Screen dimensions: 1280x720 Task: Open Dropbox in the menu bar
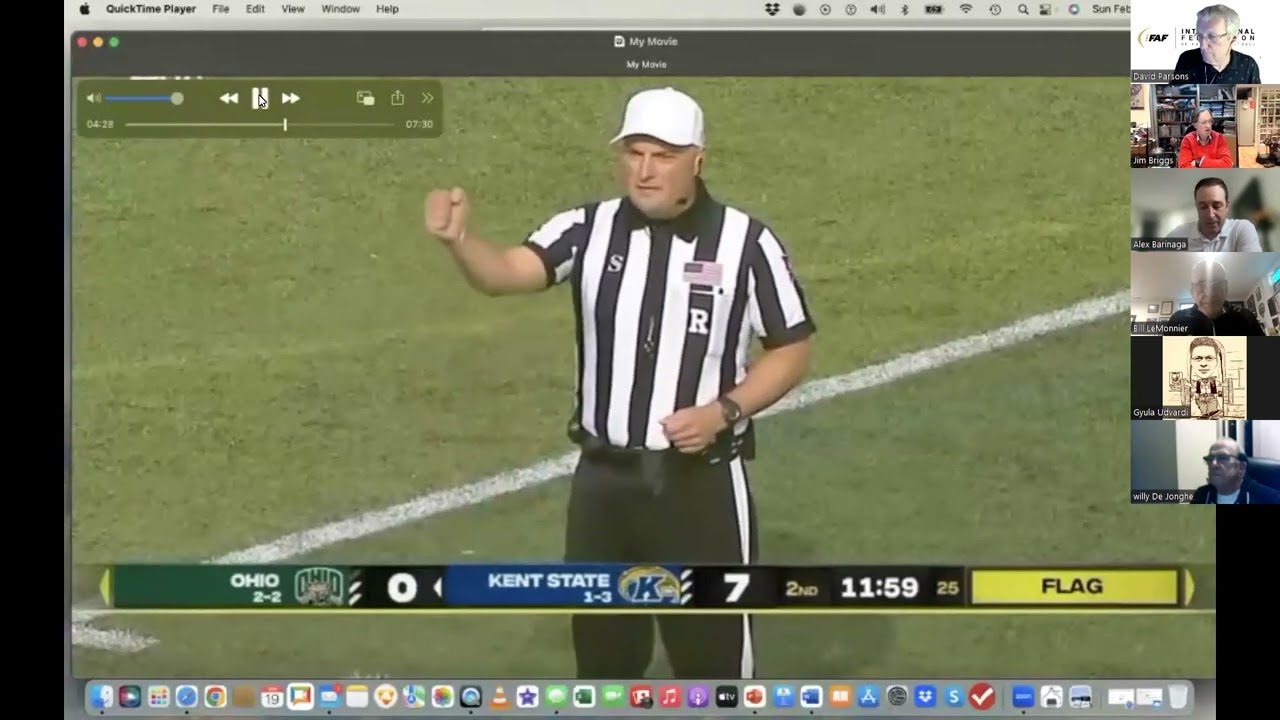point(772,9)
